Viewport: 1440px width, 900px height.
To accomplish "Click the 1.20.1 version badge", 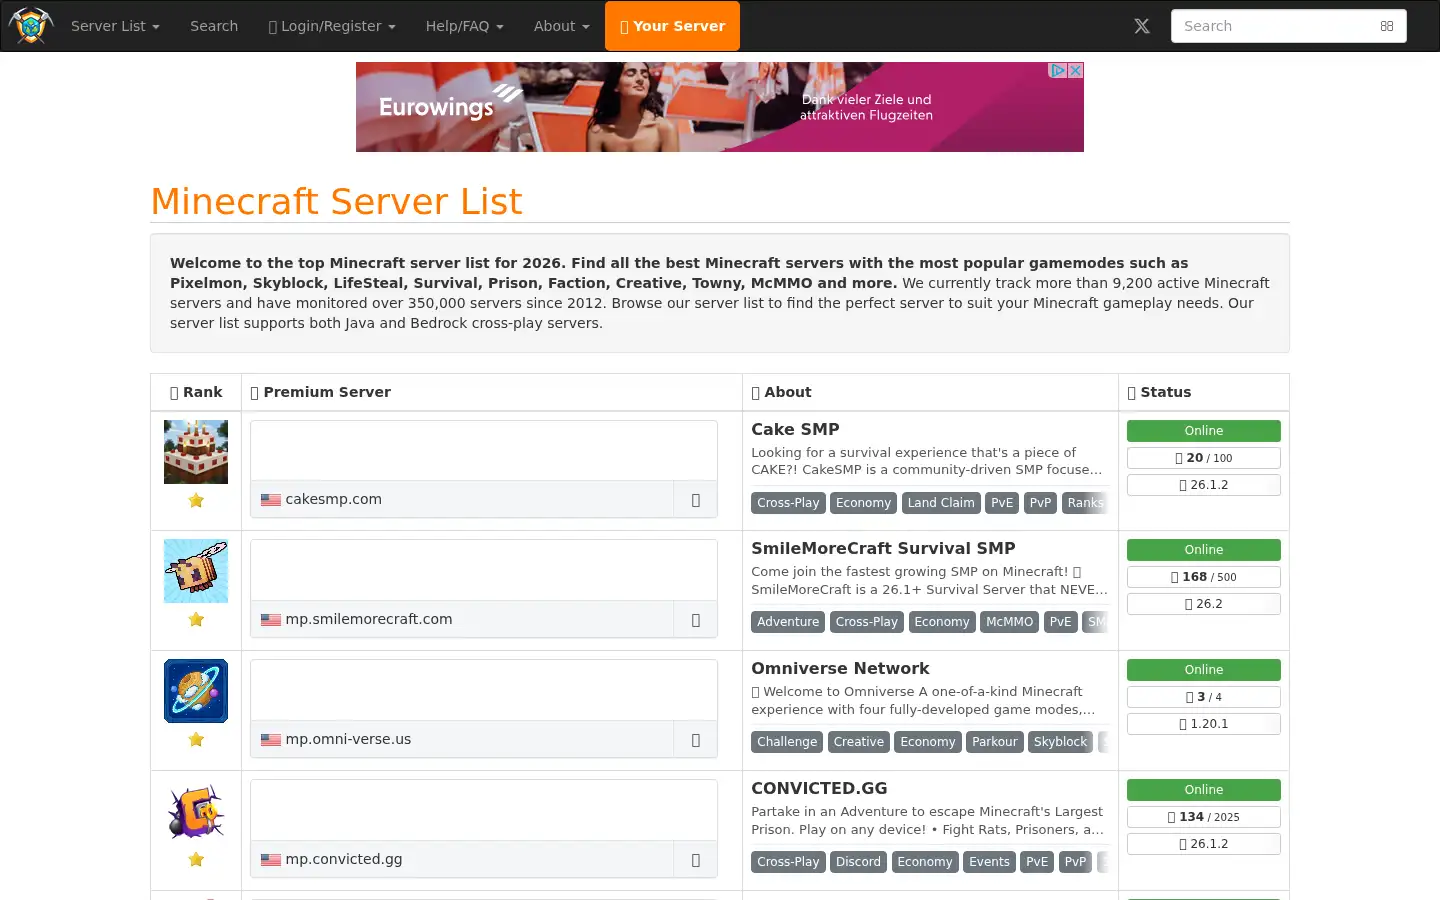I will tap(1204, 724).
